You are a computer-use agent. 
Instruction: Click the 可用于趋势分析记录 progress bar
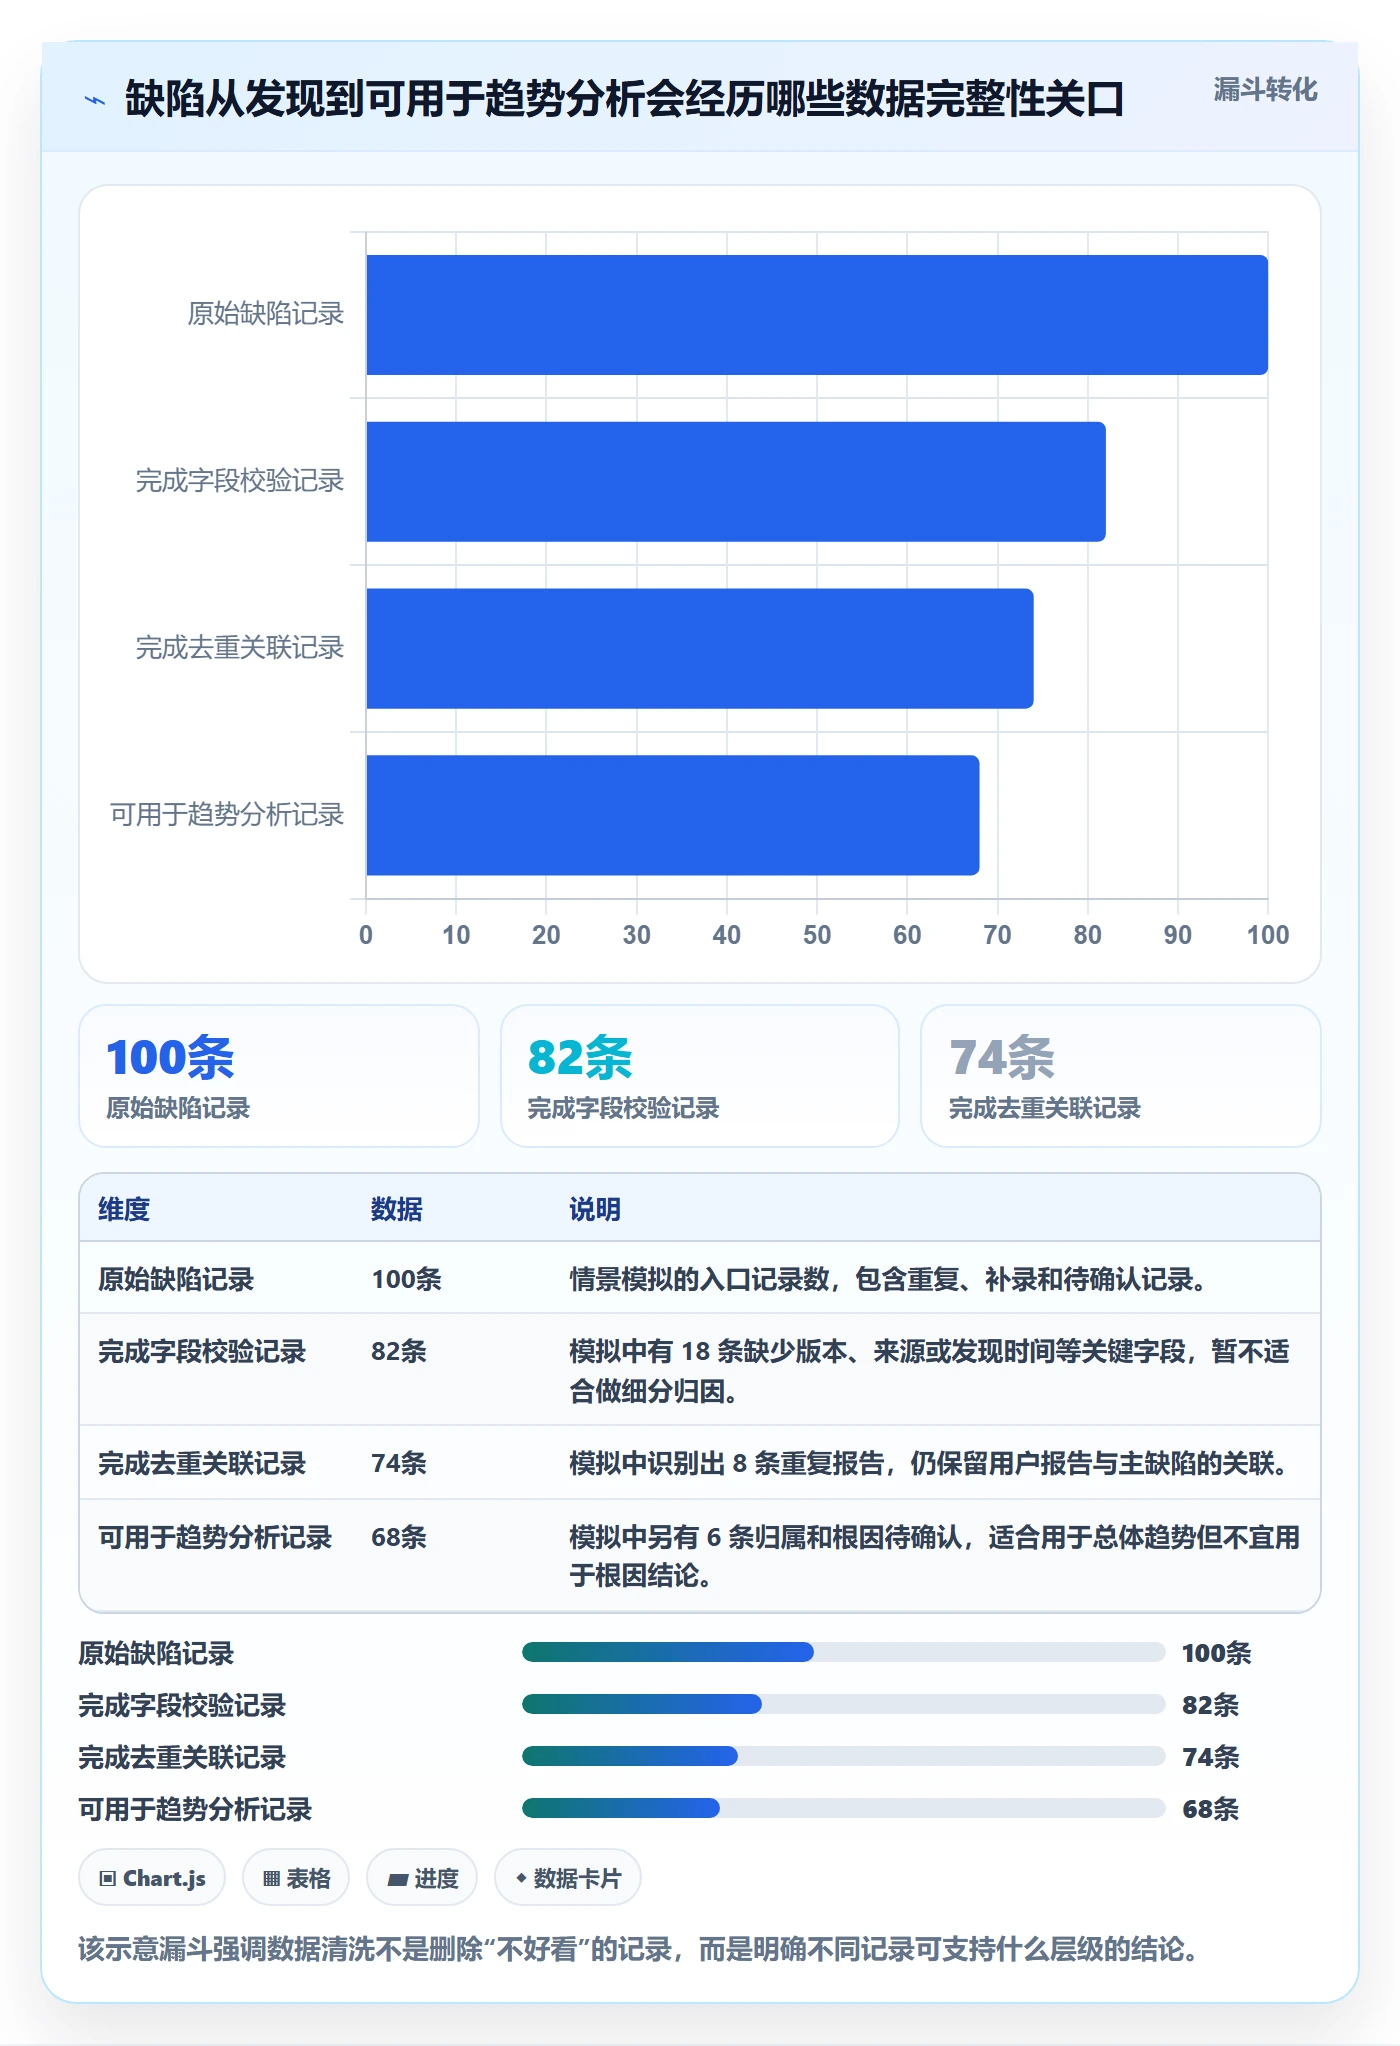[x=844, y=1808]
